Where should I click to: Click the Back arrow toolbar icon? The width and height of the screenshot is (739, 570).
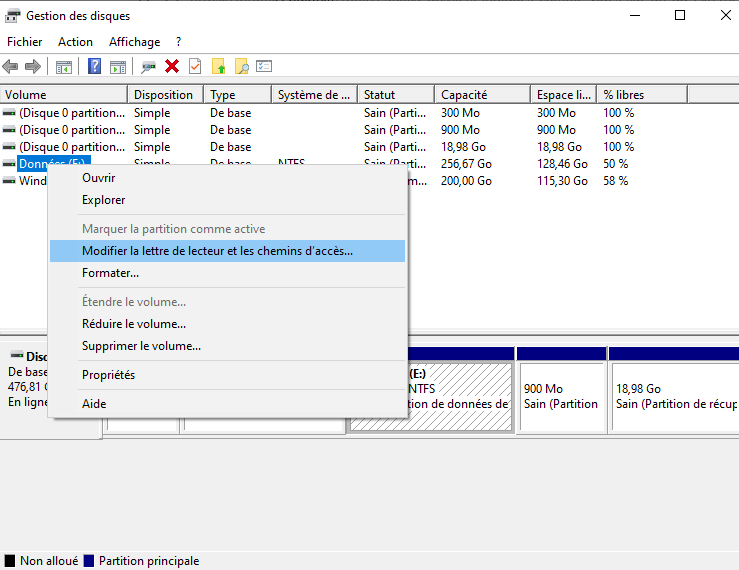point(10,66)
